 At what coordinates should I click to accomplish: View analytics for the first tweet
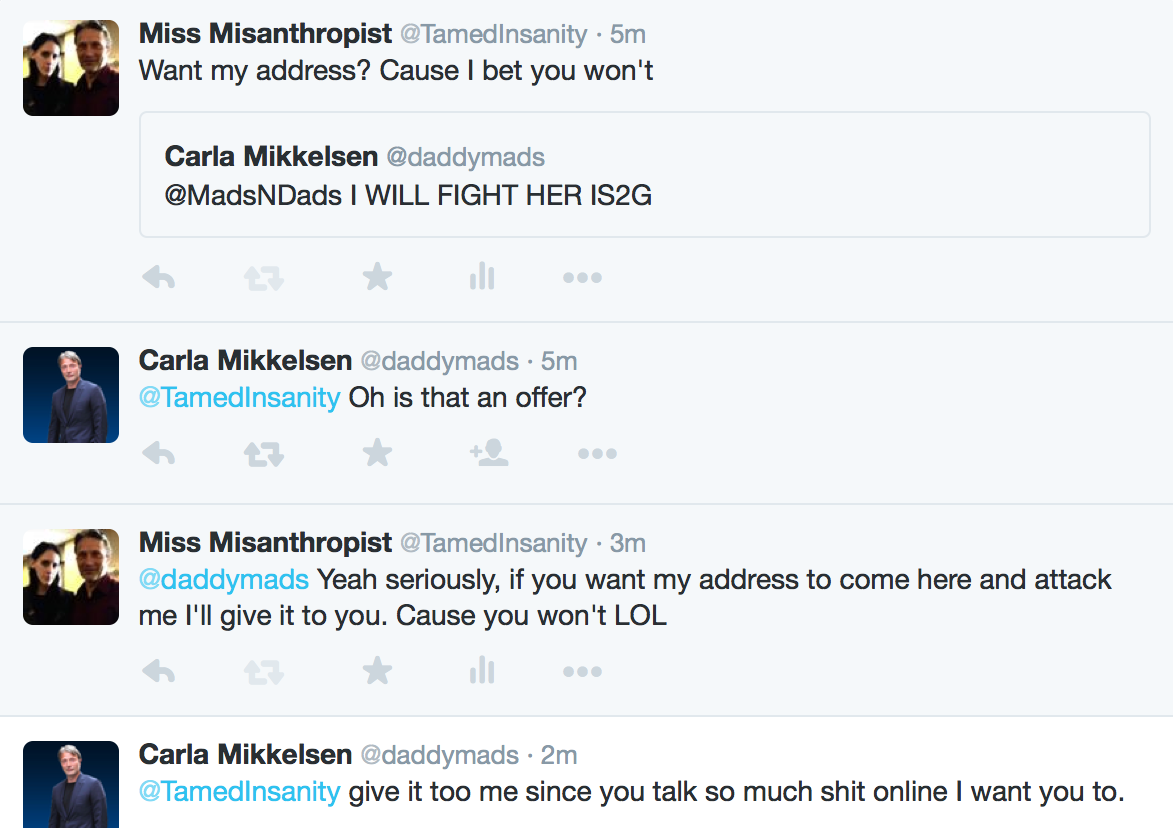point(482,277)
